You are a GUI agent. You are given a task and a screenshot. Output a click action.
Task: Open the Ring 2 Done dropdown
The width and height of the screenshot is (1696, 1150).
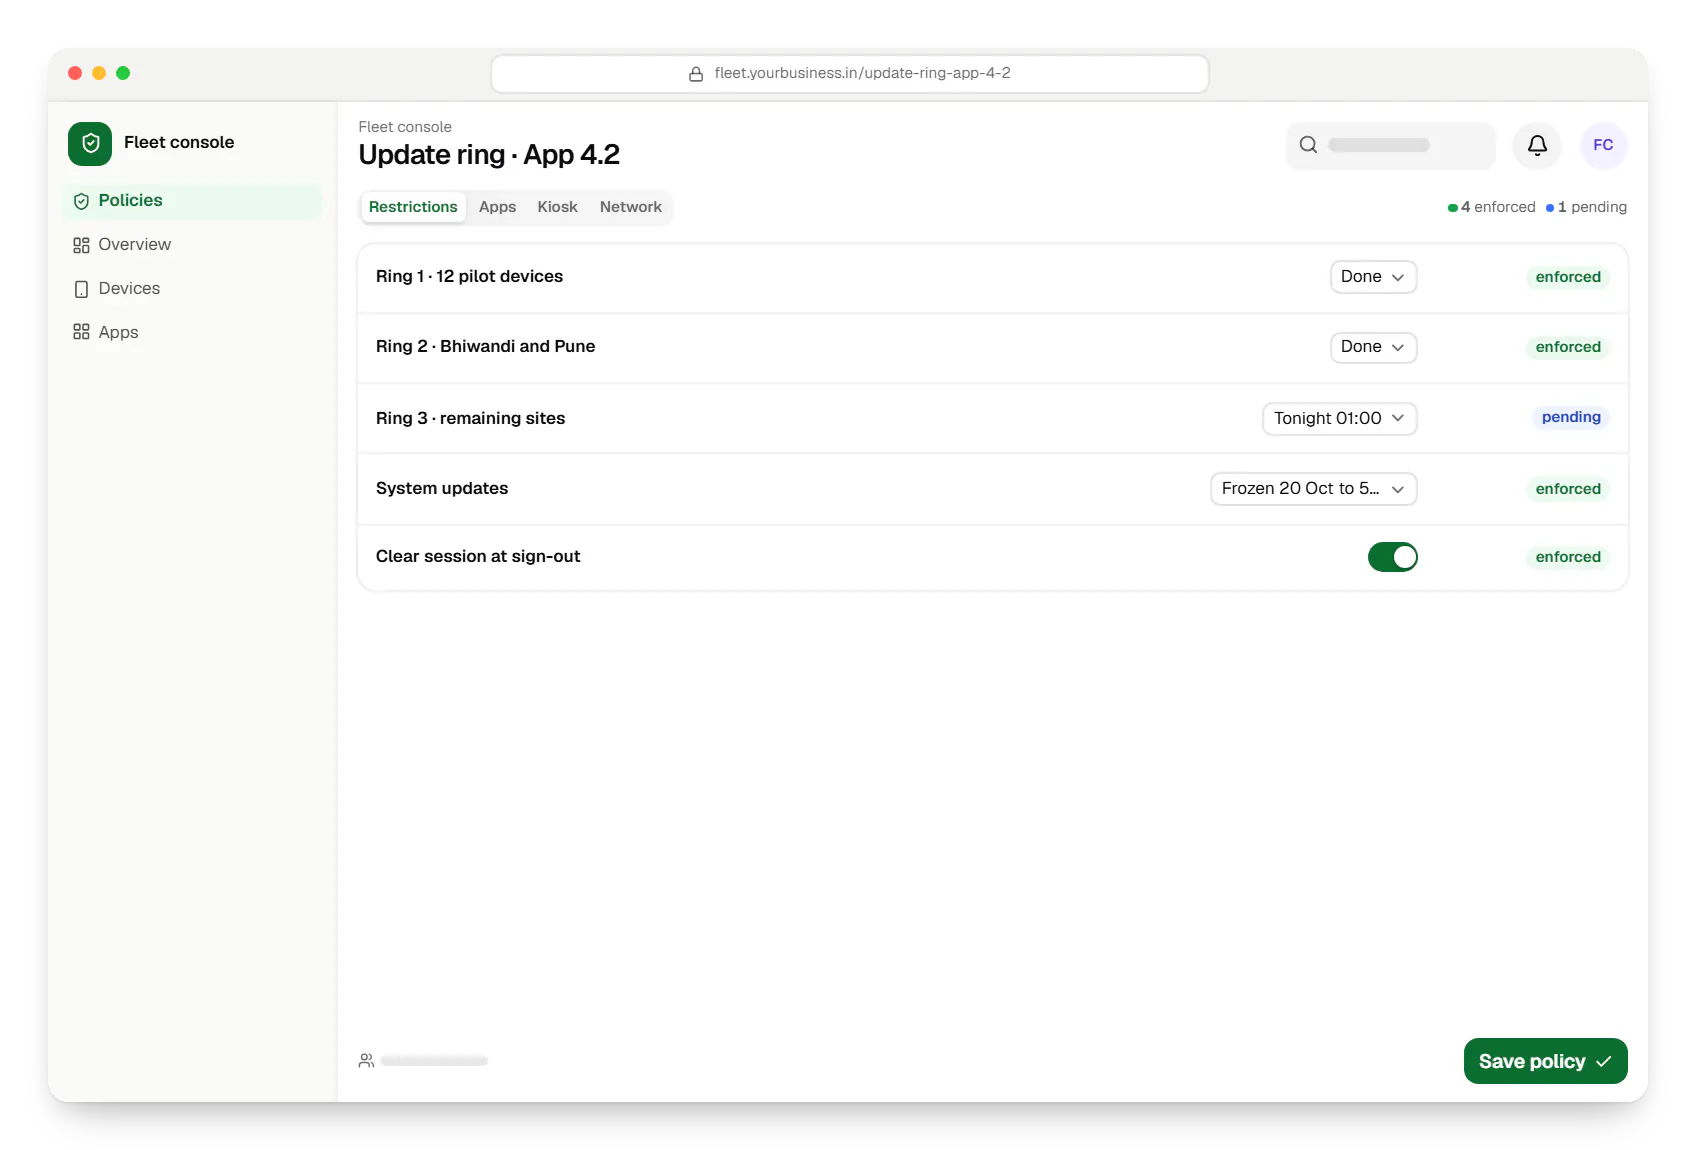[1373, 347]
